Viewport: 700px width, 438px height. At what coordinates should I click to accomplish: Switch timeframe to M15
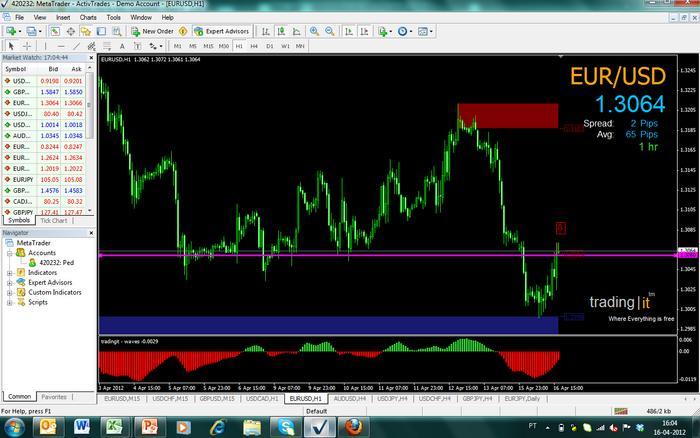208,46
